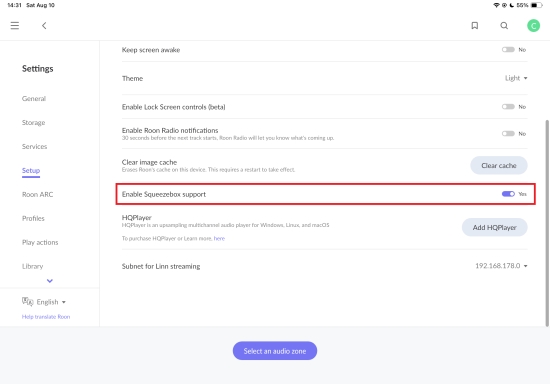Open bookmarks from the top bar icon
This screenshot has width=550, height=384.
tap(475, 26)
